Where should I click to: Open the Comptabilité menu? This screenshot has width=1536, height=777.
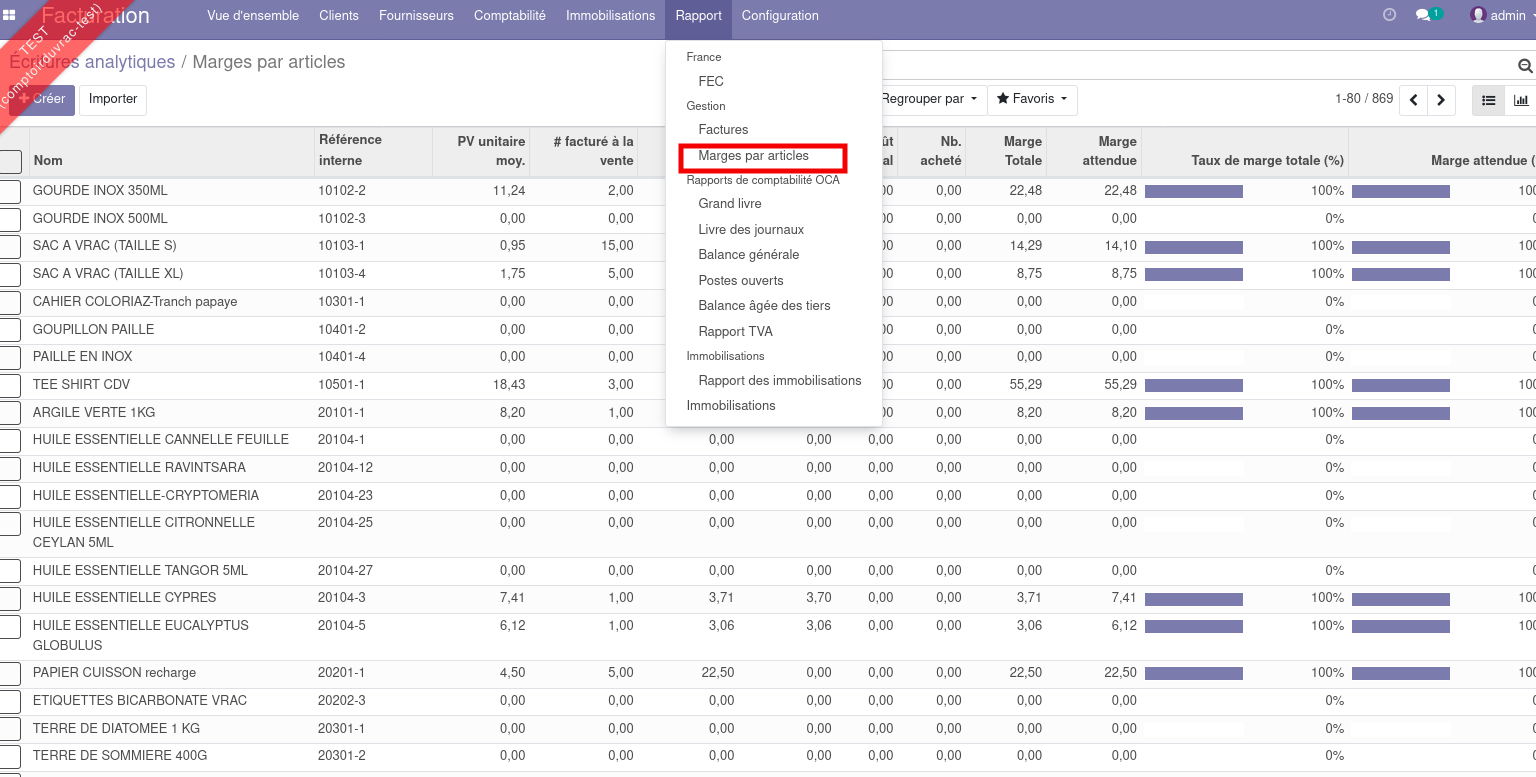(x=509, y=15)
